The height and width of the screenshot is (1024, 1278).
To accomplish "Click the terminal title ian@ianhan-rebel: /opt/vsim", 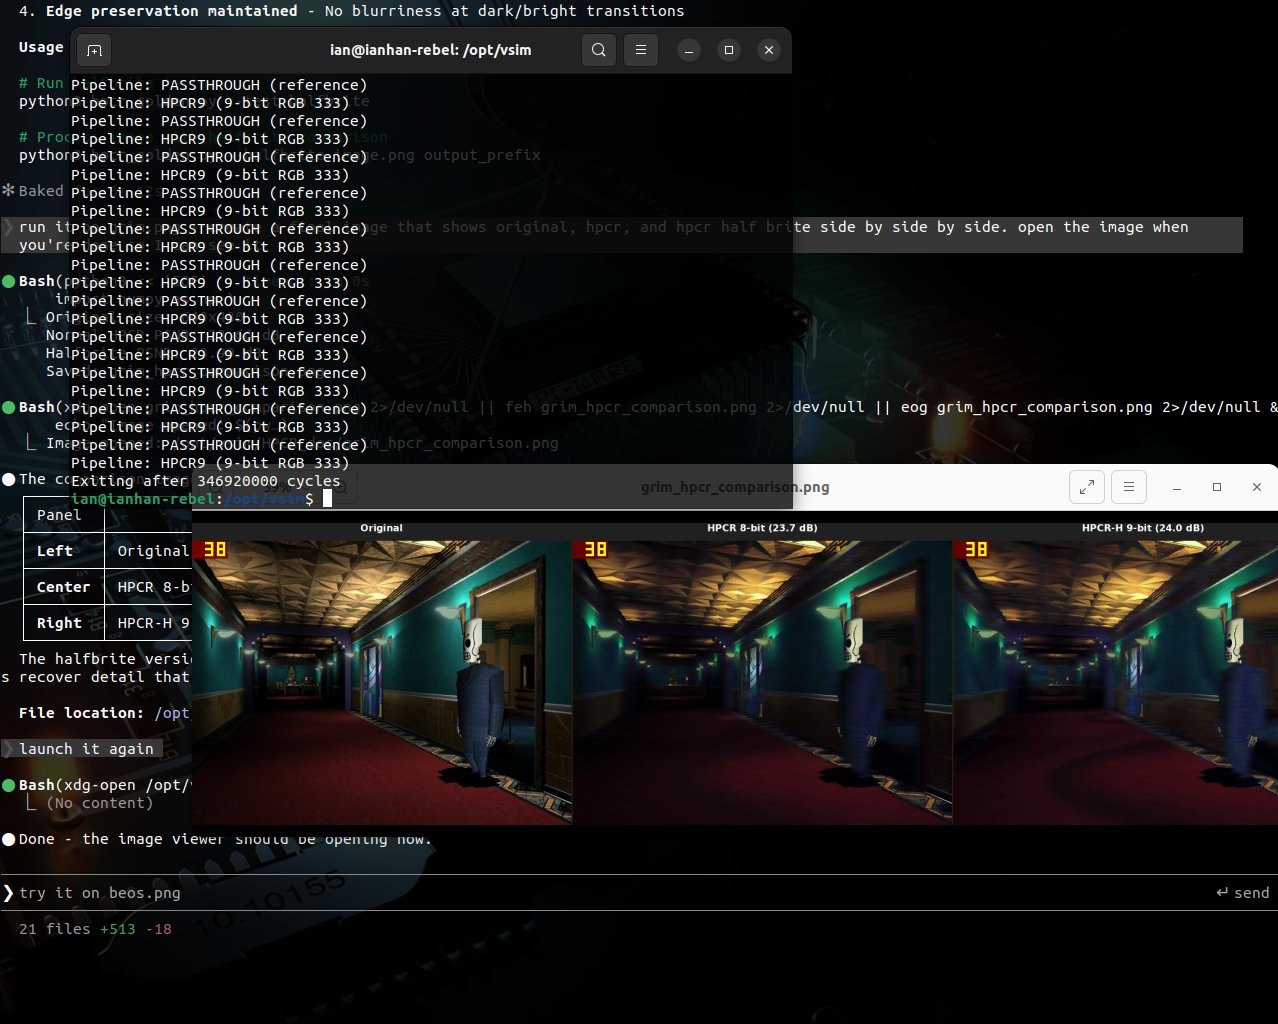I will (x=430, y=50).
